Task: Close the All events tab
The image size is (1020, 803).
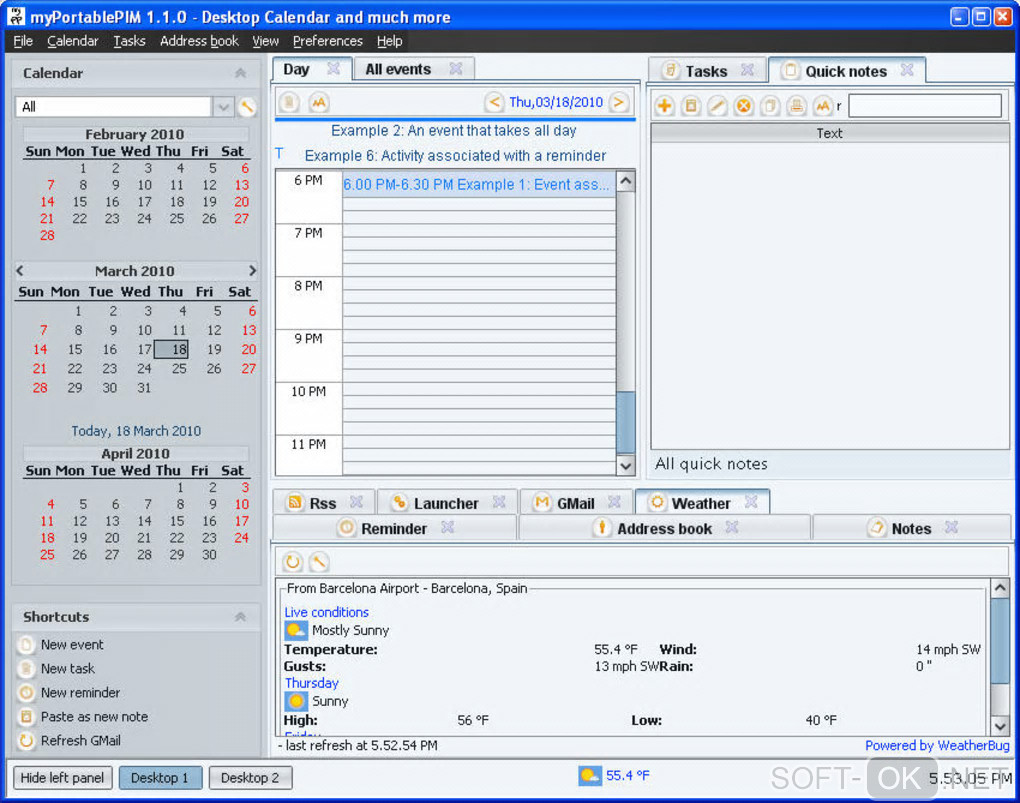Action: click(x=455, y=68)
